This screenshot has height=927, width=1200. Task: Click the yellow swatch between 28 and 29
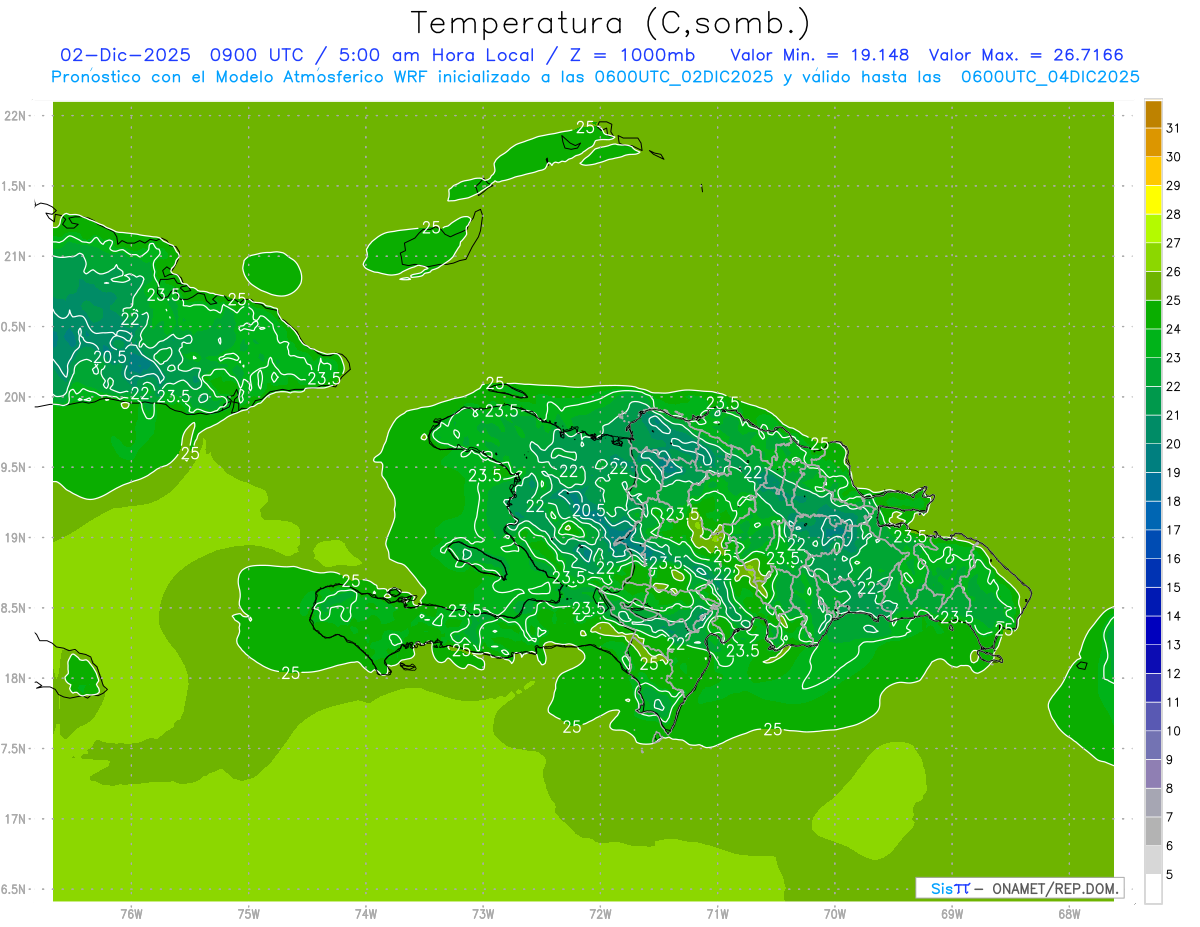point(1153,200)
